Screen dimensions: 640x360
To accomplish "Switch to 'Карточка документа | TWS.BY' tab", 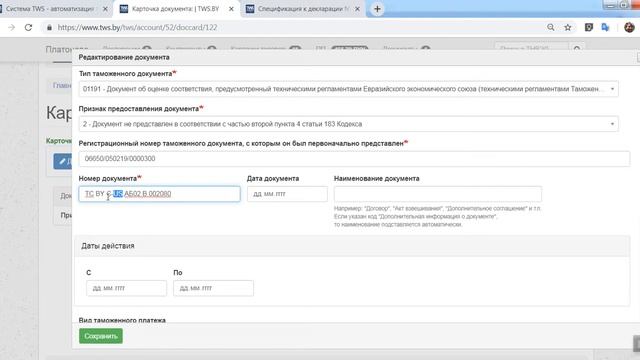I will [176, 9].
